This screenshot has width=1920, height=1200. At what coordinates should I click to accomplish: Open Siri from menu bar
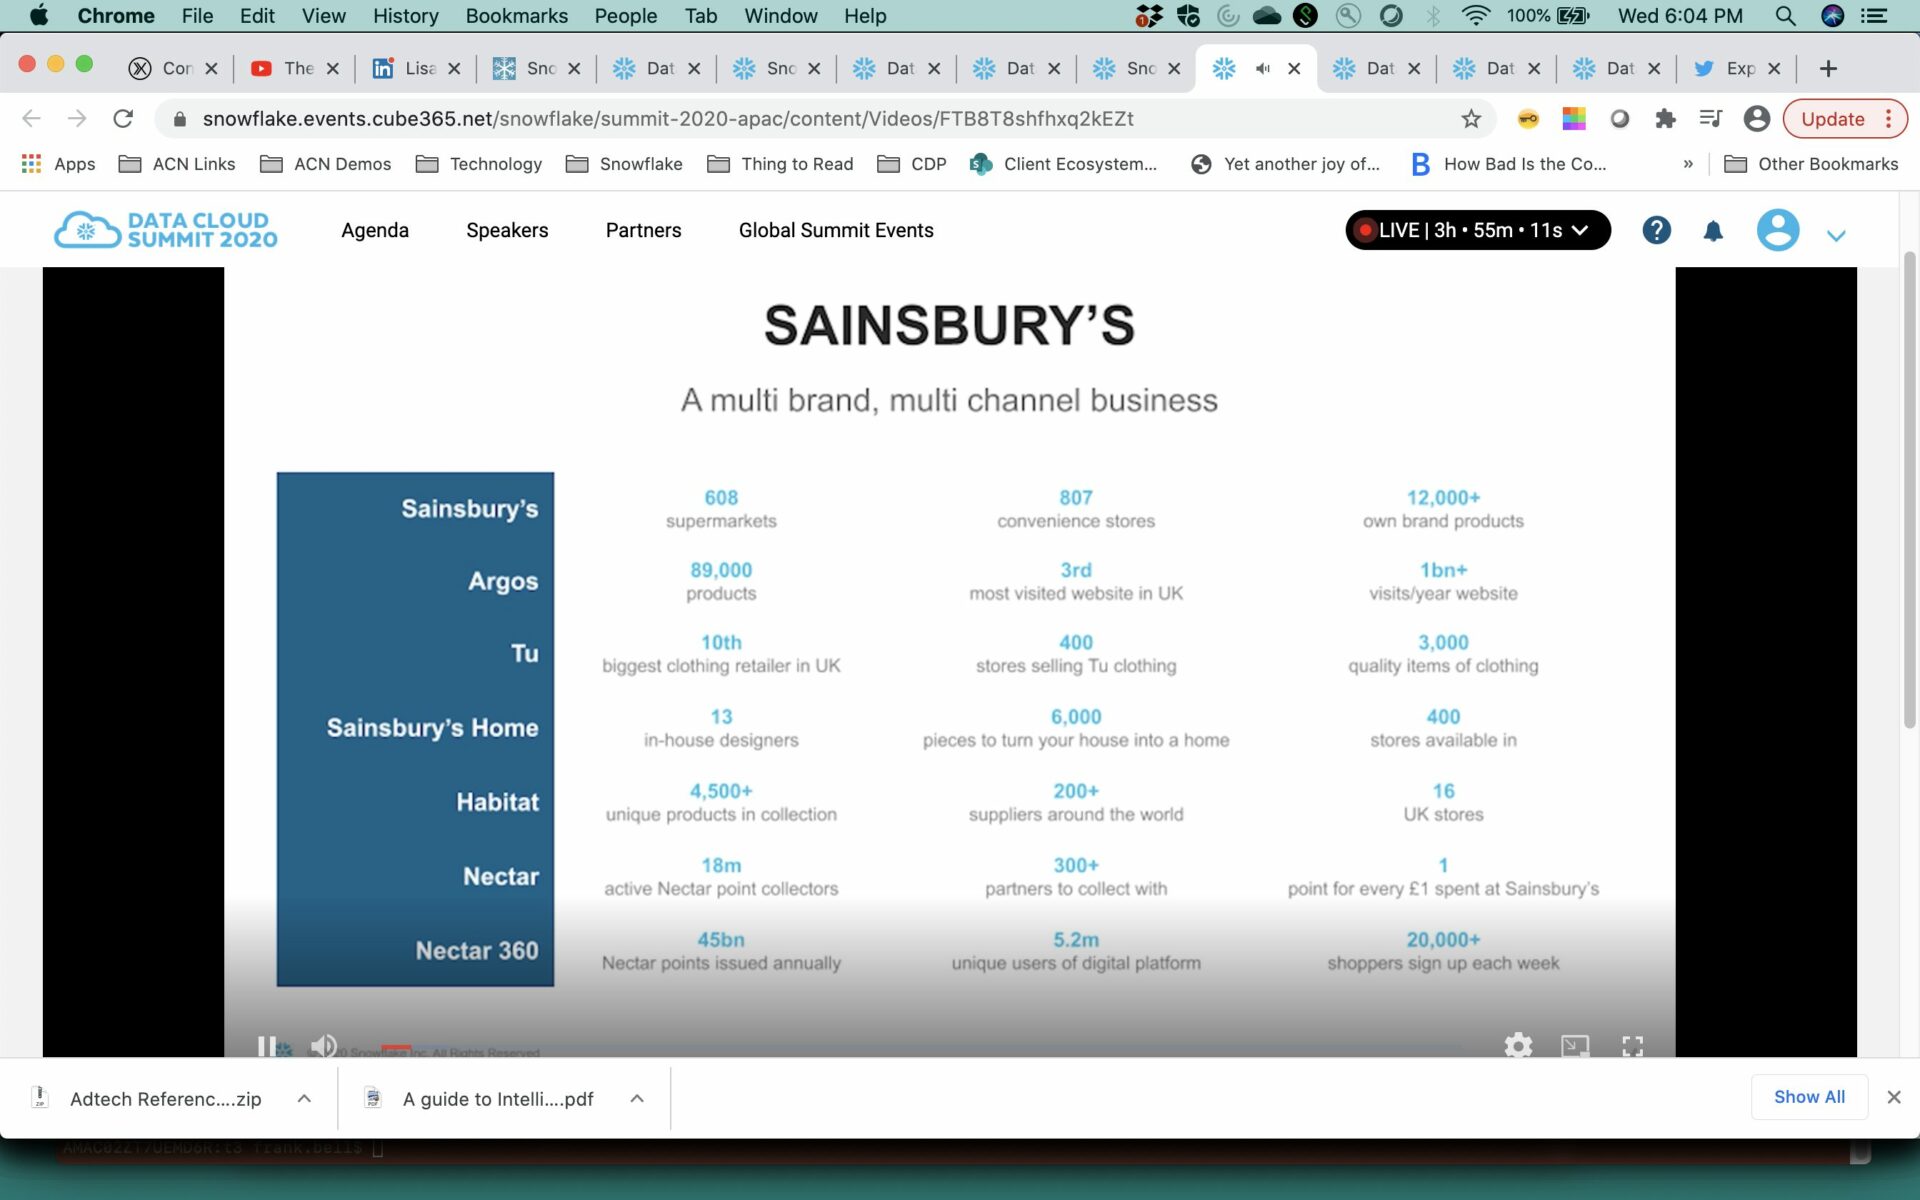pos(1832,16)
